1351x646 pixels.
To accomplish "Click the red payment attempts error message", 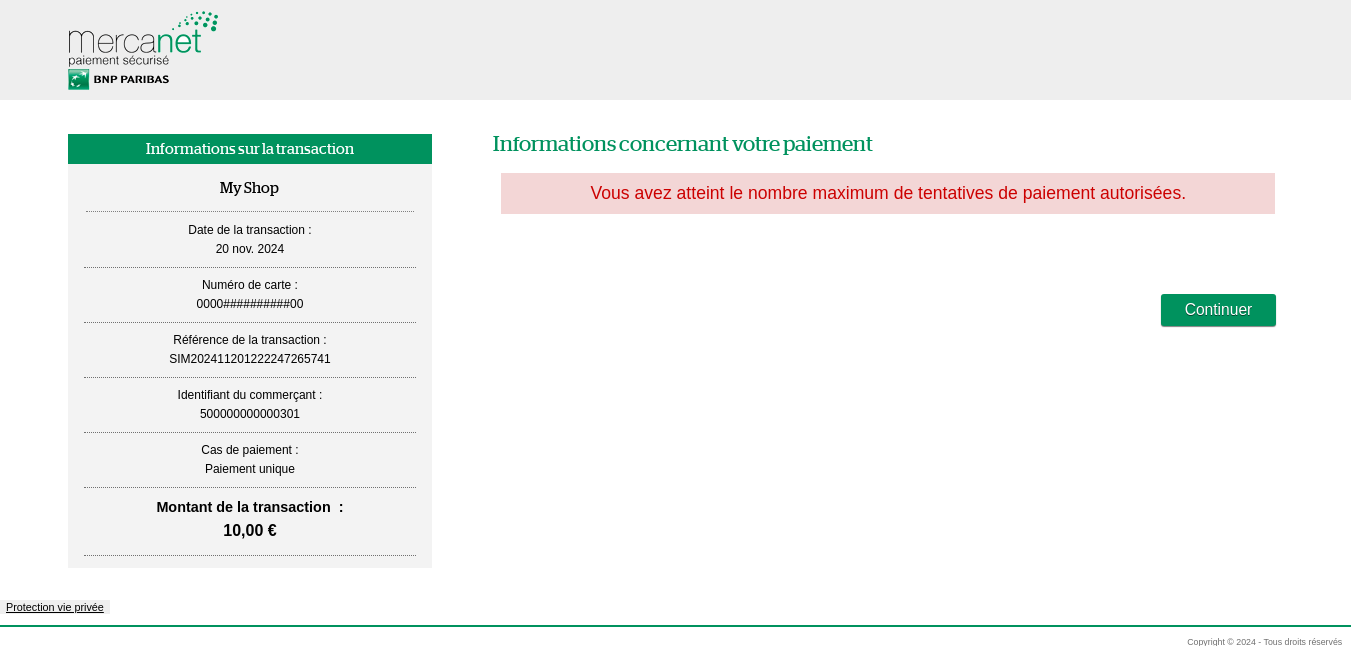I will click(888, 193).
